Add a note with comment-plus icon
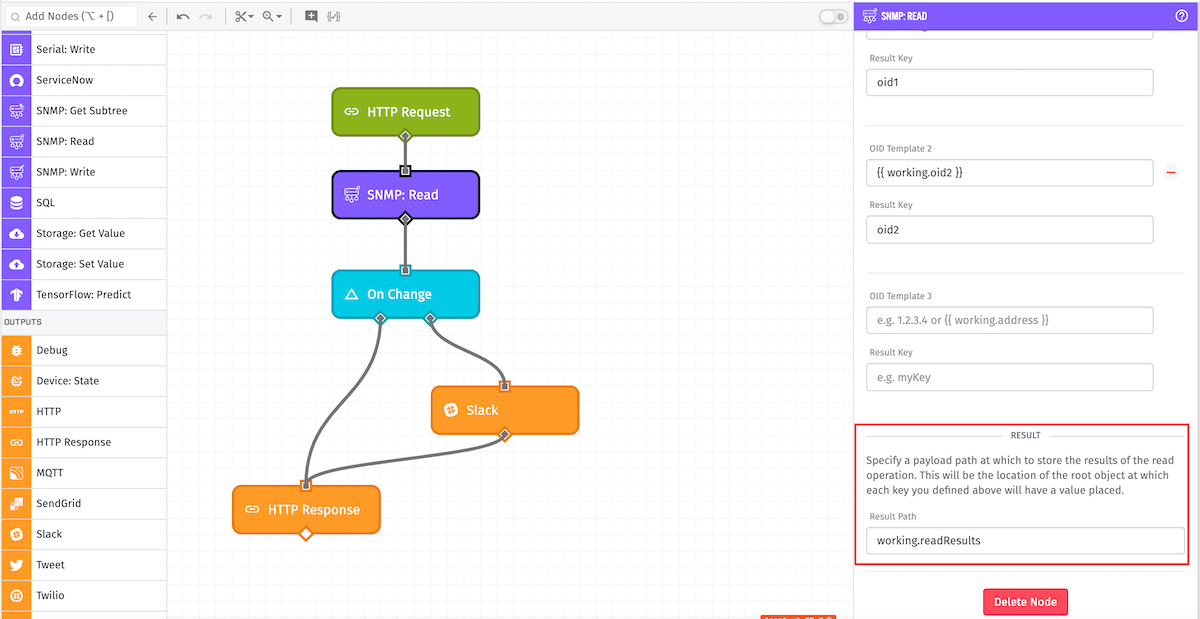 click(x=311, y=16)
